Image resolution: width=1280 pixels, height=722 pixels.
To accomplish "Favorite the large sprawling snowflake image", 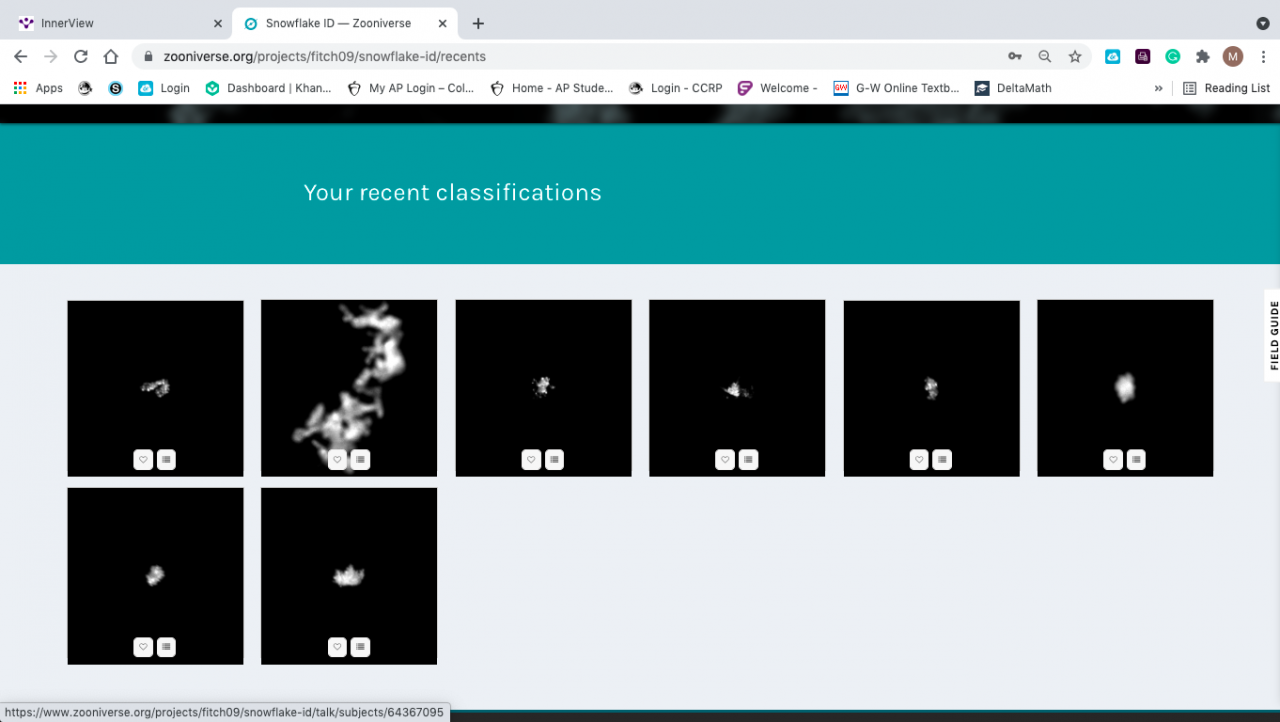I will 337,460.
